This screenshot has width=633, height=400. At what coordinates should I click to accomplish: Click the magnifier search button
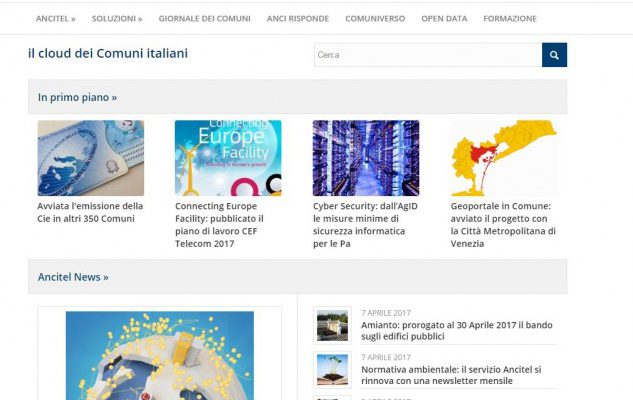coord(554,55)
